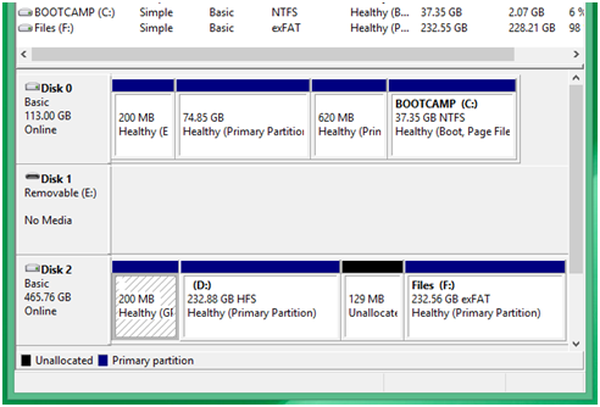Click the BOOTCAMP (C:) volume drive icon

coord(25,14)
